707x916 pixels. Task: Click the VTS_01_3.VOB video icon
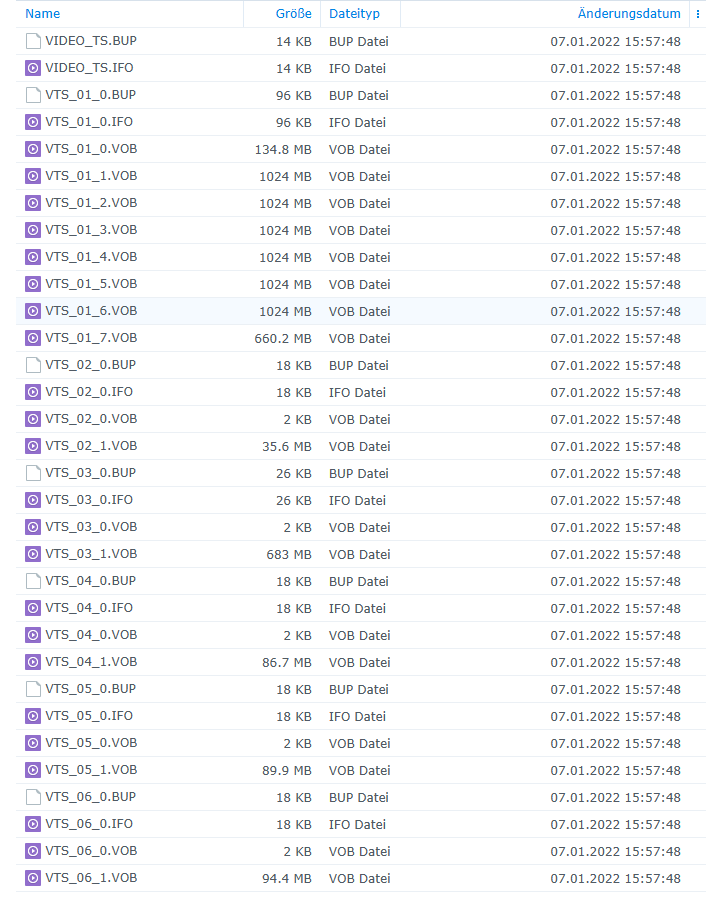[x=33, y=230]
